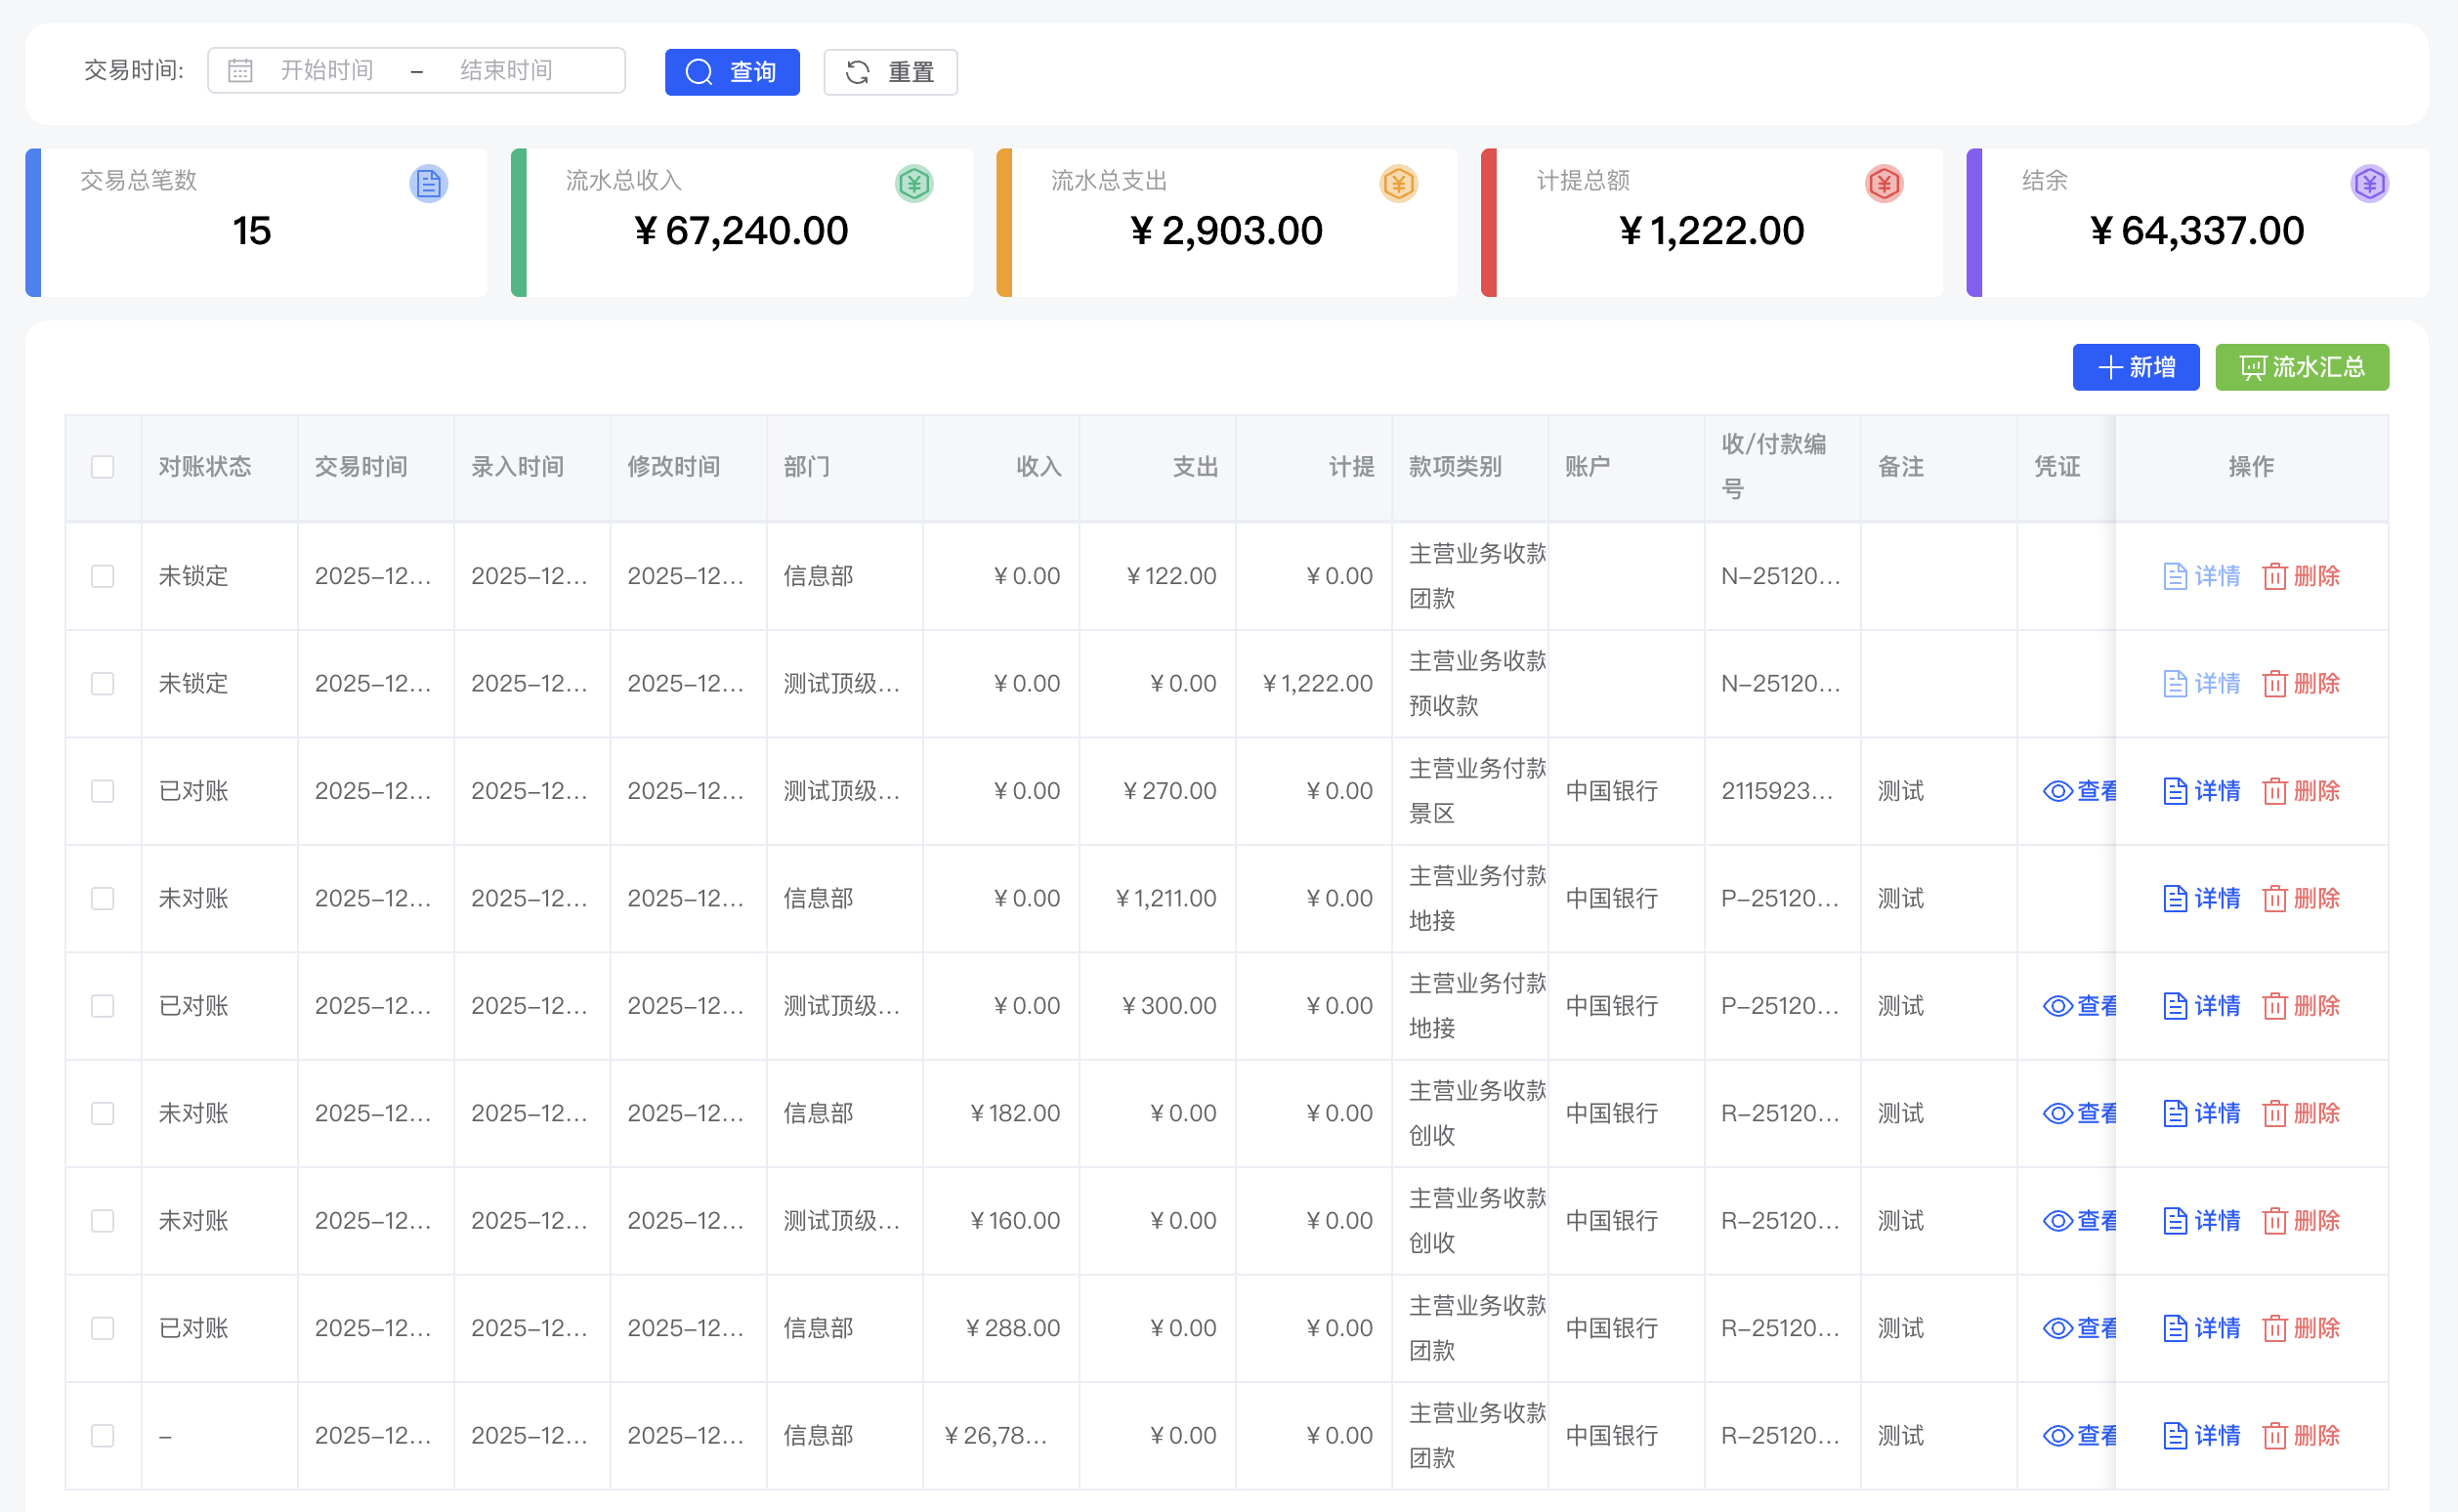Toggle the select-all header checkbox
This screenshot has height=1512, width=2458.
[102, 467]
